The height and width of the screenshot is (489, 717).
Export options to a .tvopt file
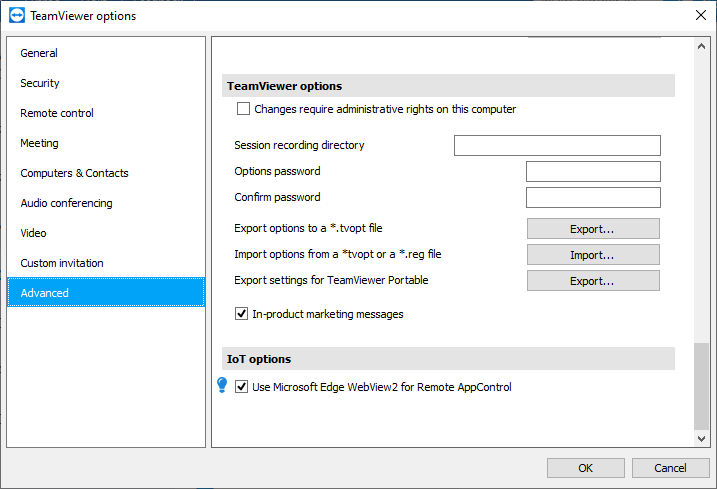(593, 229)
